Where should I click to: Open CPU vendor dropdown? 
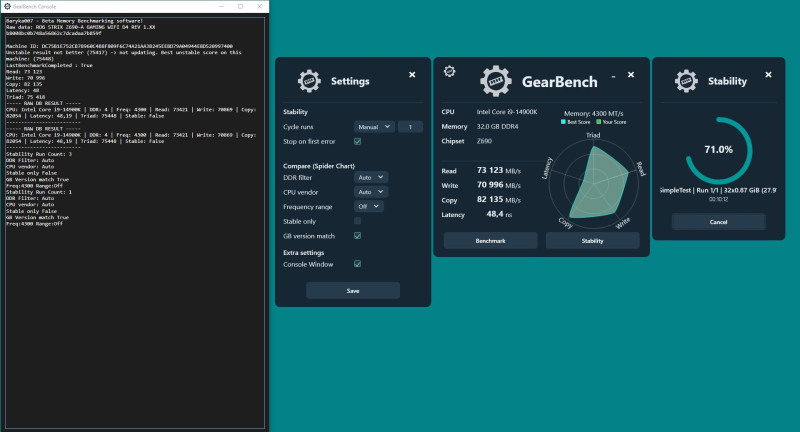tap(370, 192)
